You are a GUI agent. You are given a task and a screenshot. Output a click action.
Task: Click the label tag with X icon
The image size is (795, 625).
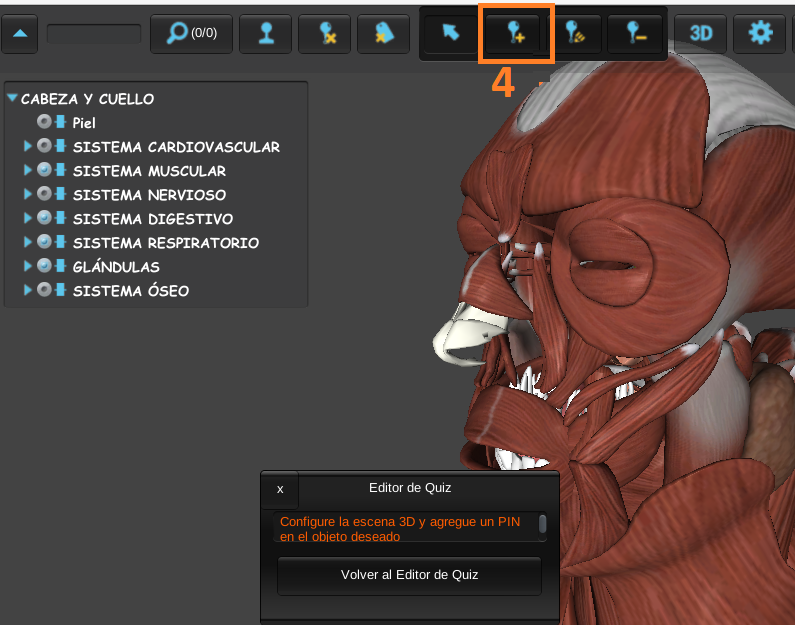[383, 34]
